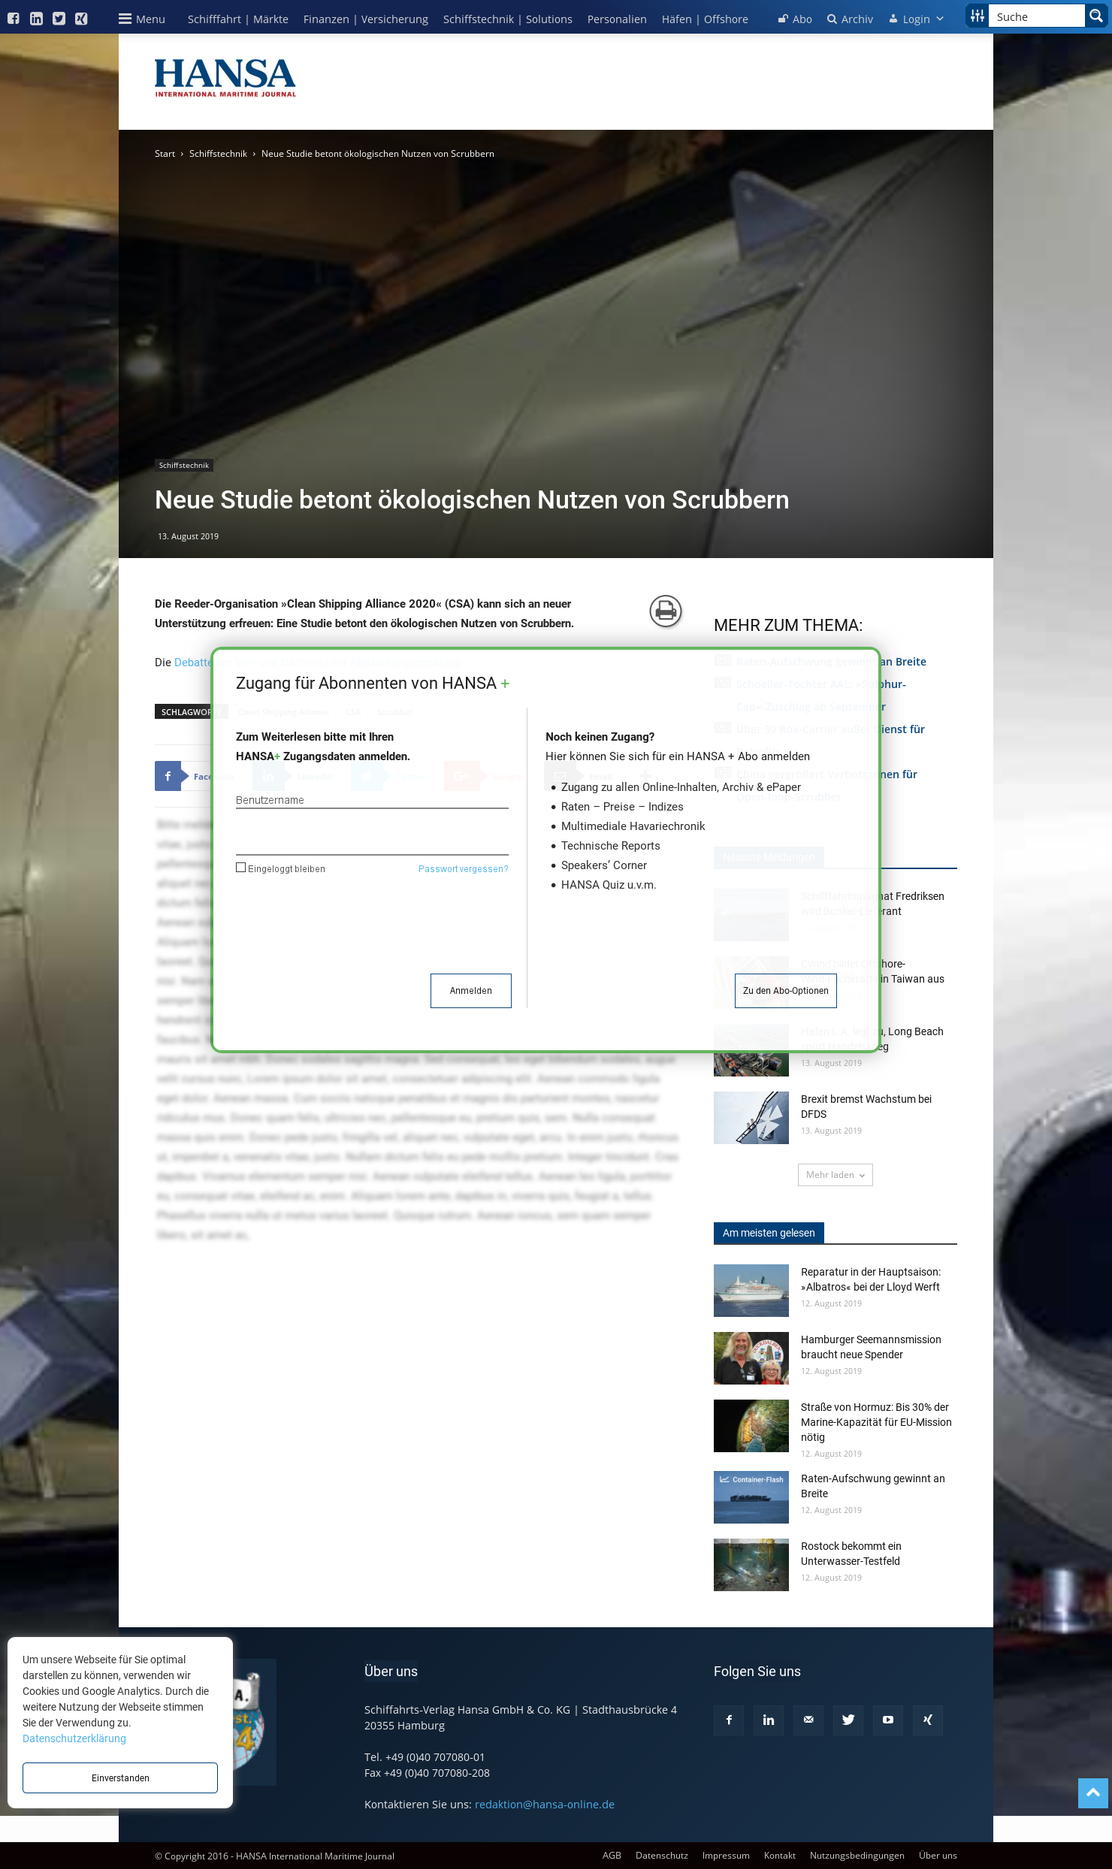
Task: Click the HANSA logo
Action: pyautogui.click(x=225, y=77)
